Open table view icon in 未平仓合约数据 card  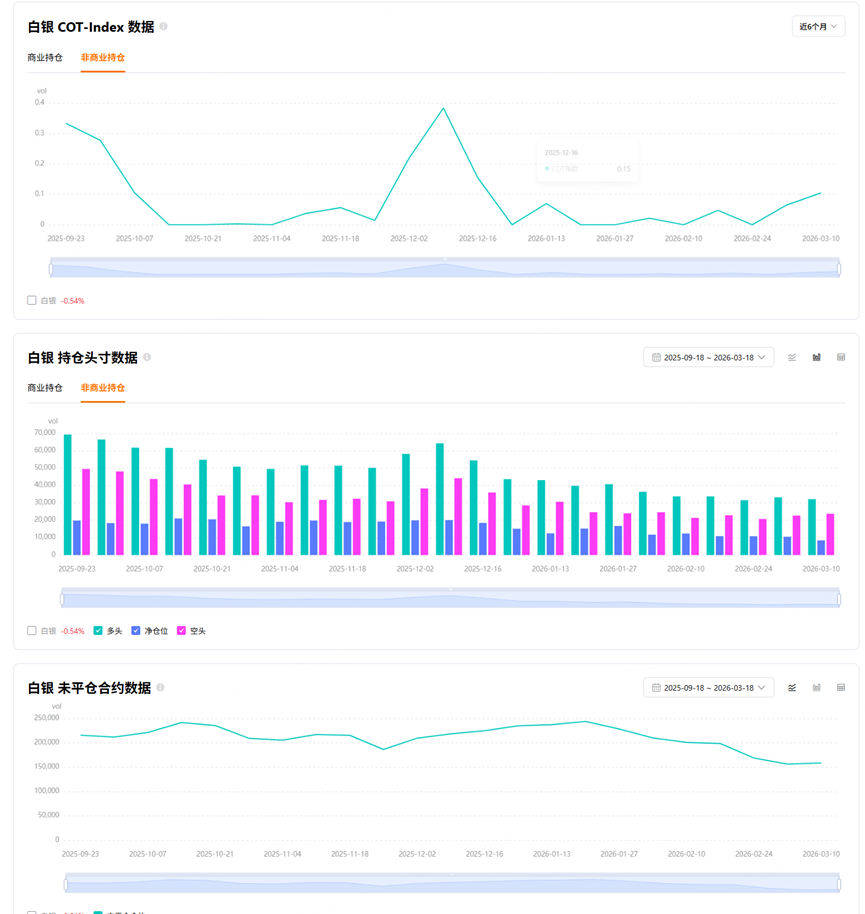point(841,688)
